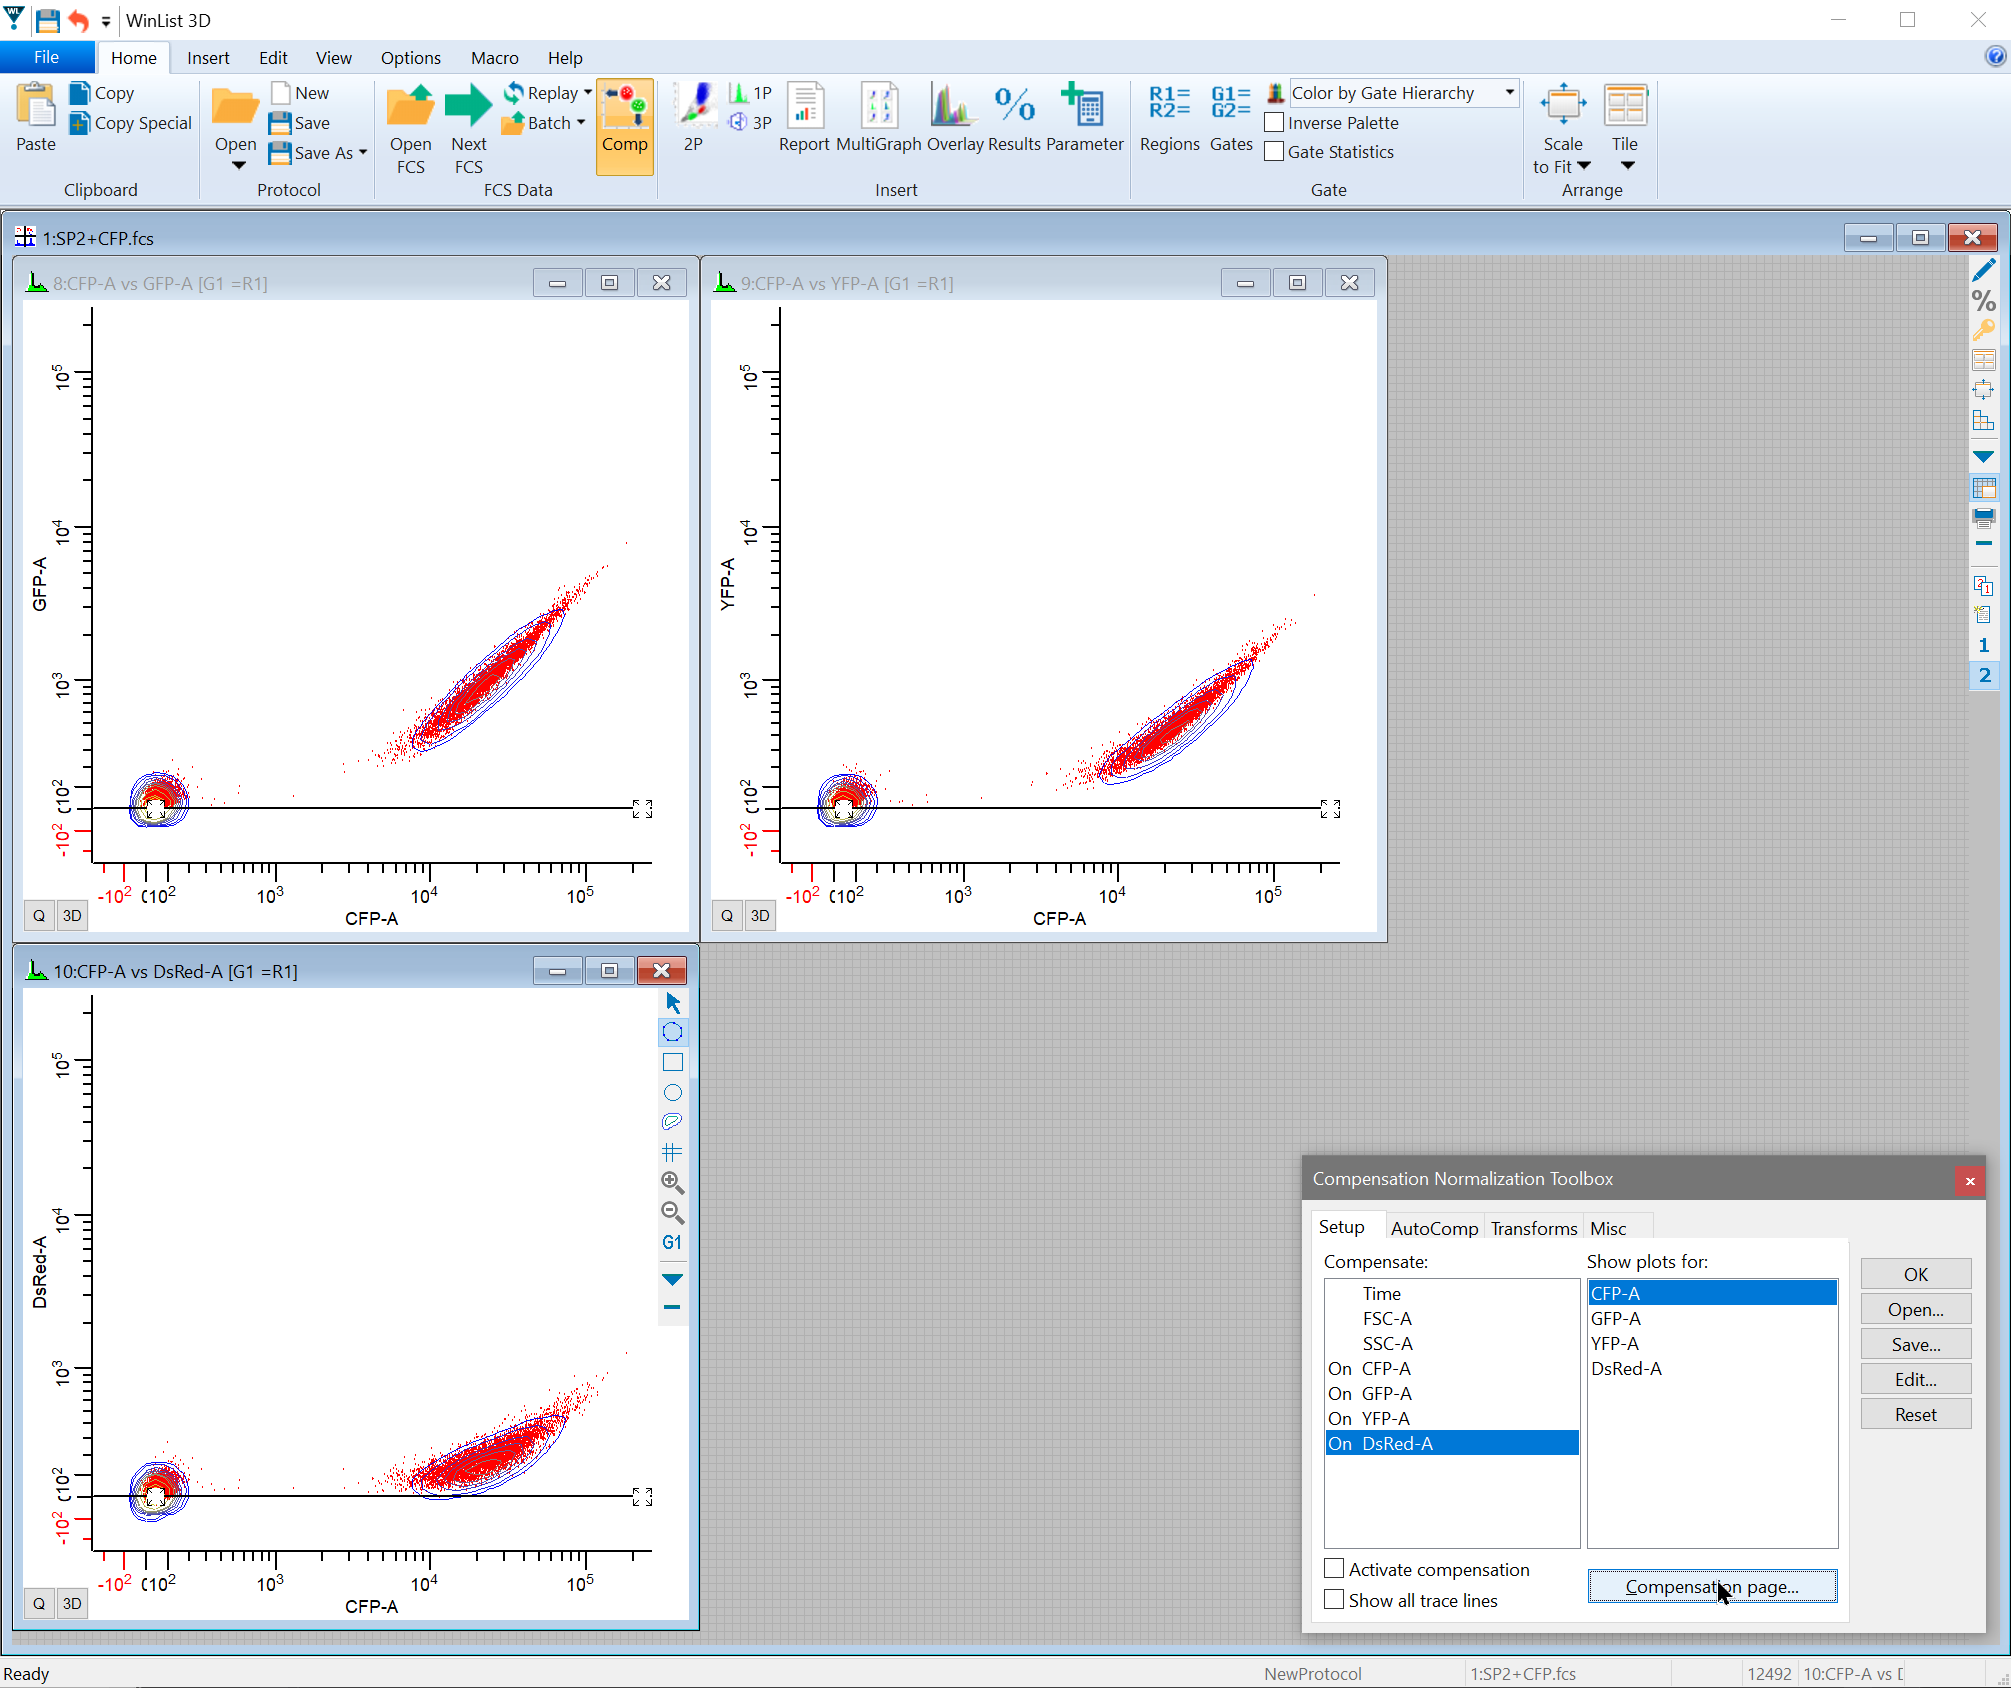
Task: Select the zoom in magnifier tool
Action: click(672, 1183)
